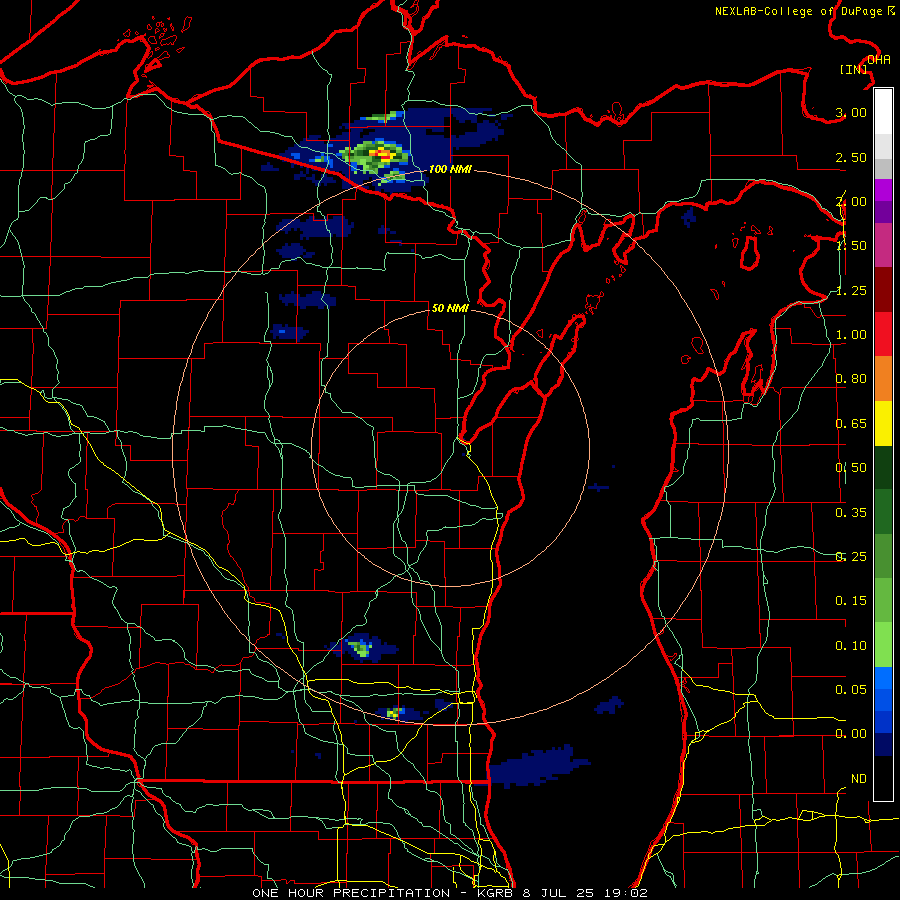Click the 0.35 legend value
This screenshot has width=900, height=900.
pyautogui.click(x=851, y=513)
